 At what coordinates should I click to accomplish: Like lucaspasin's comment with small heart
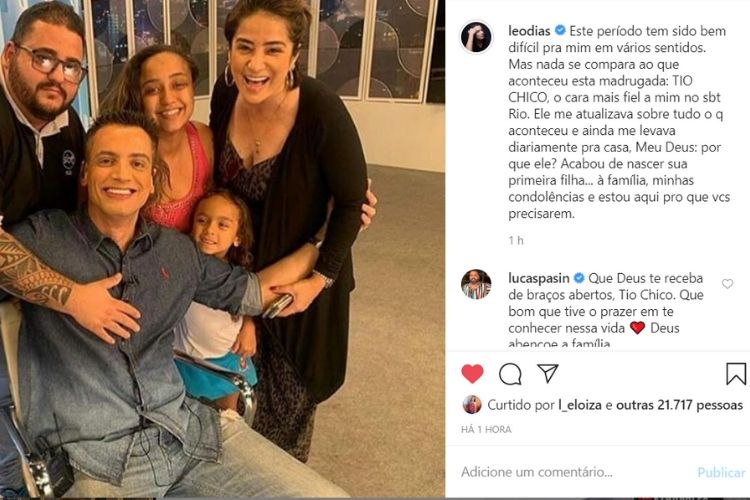(x=727, y=284)
